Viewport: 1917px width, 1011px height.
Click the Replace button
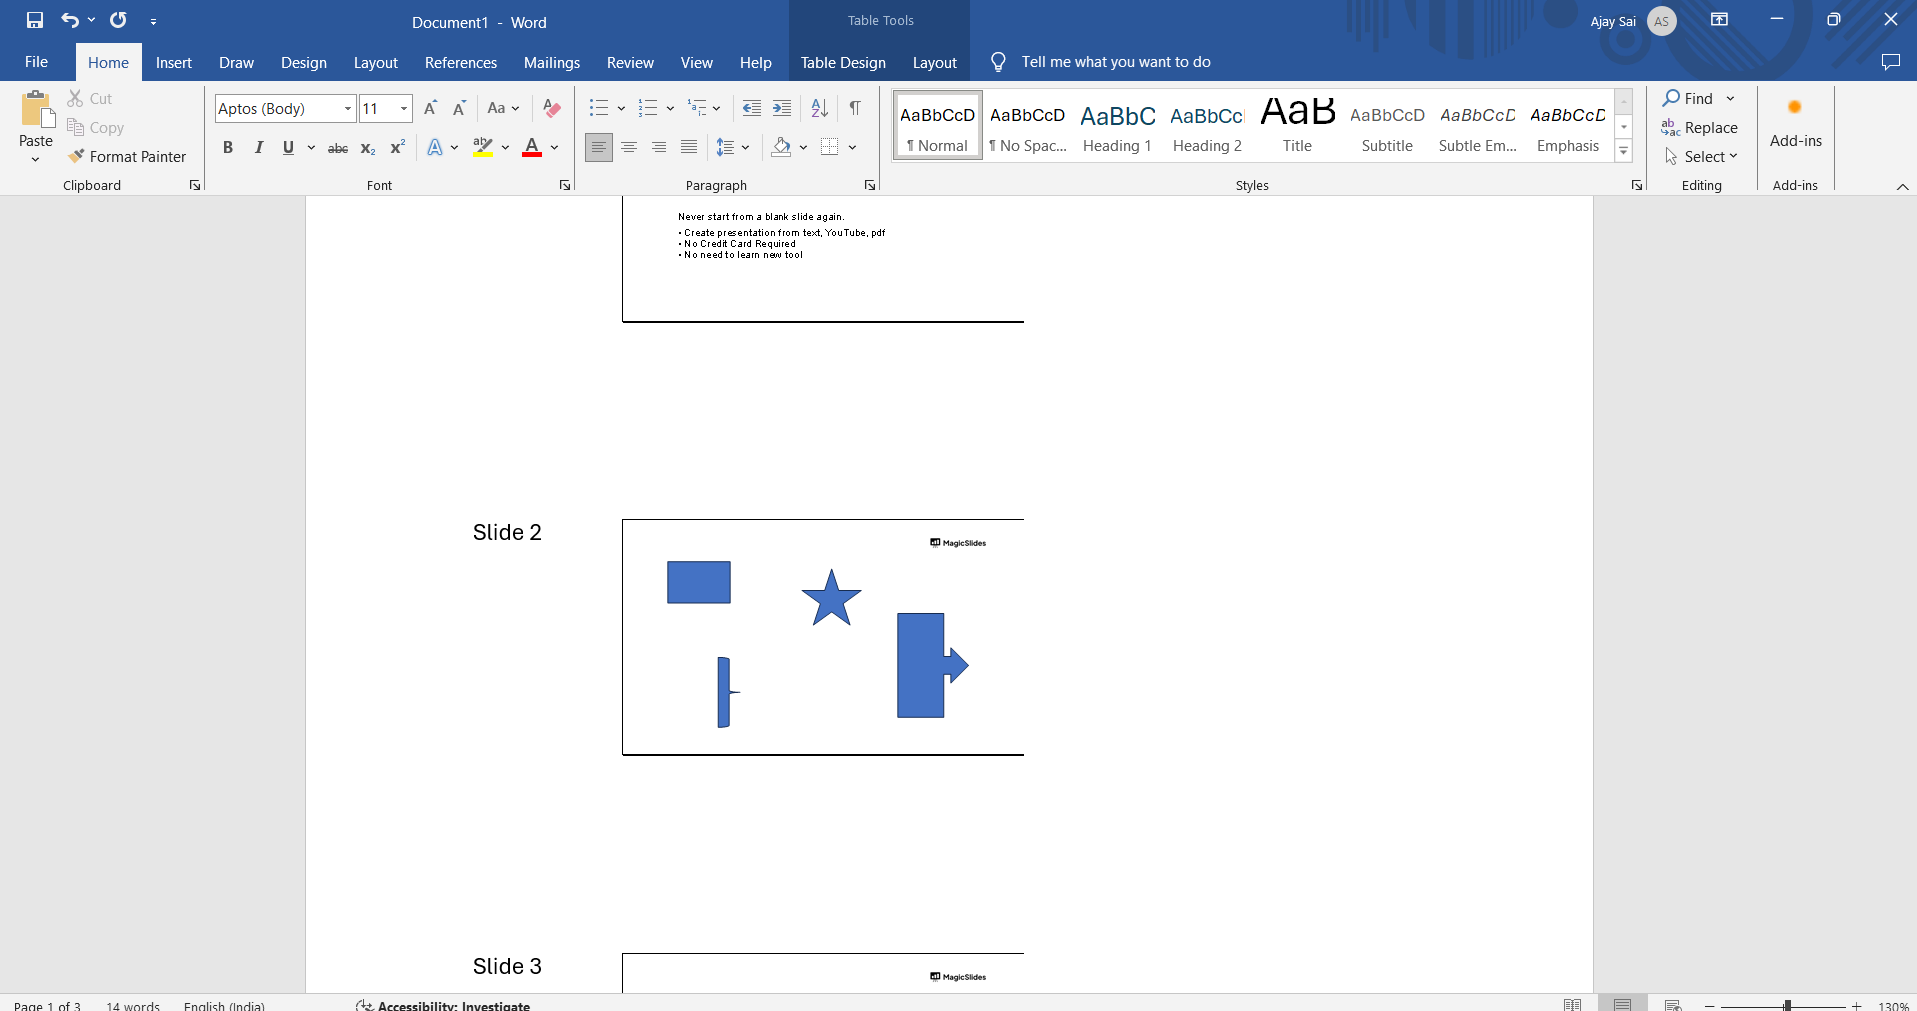coord(1700,128)
